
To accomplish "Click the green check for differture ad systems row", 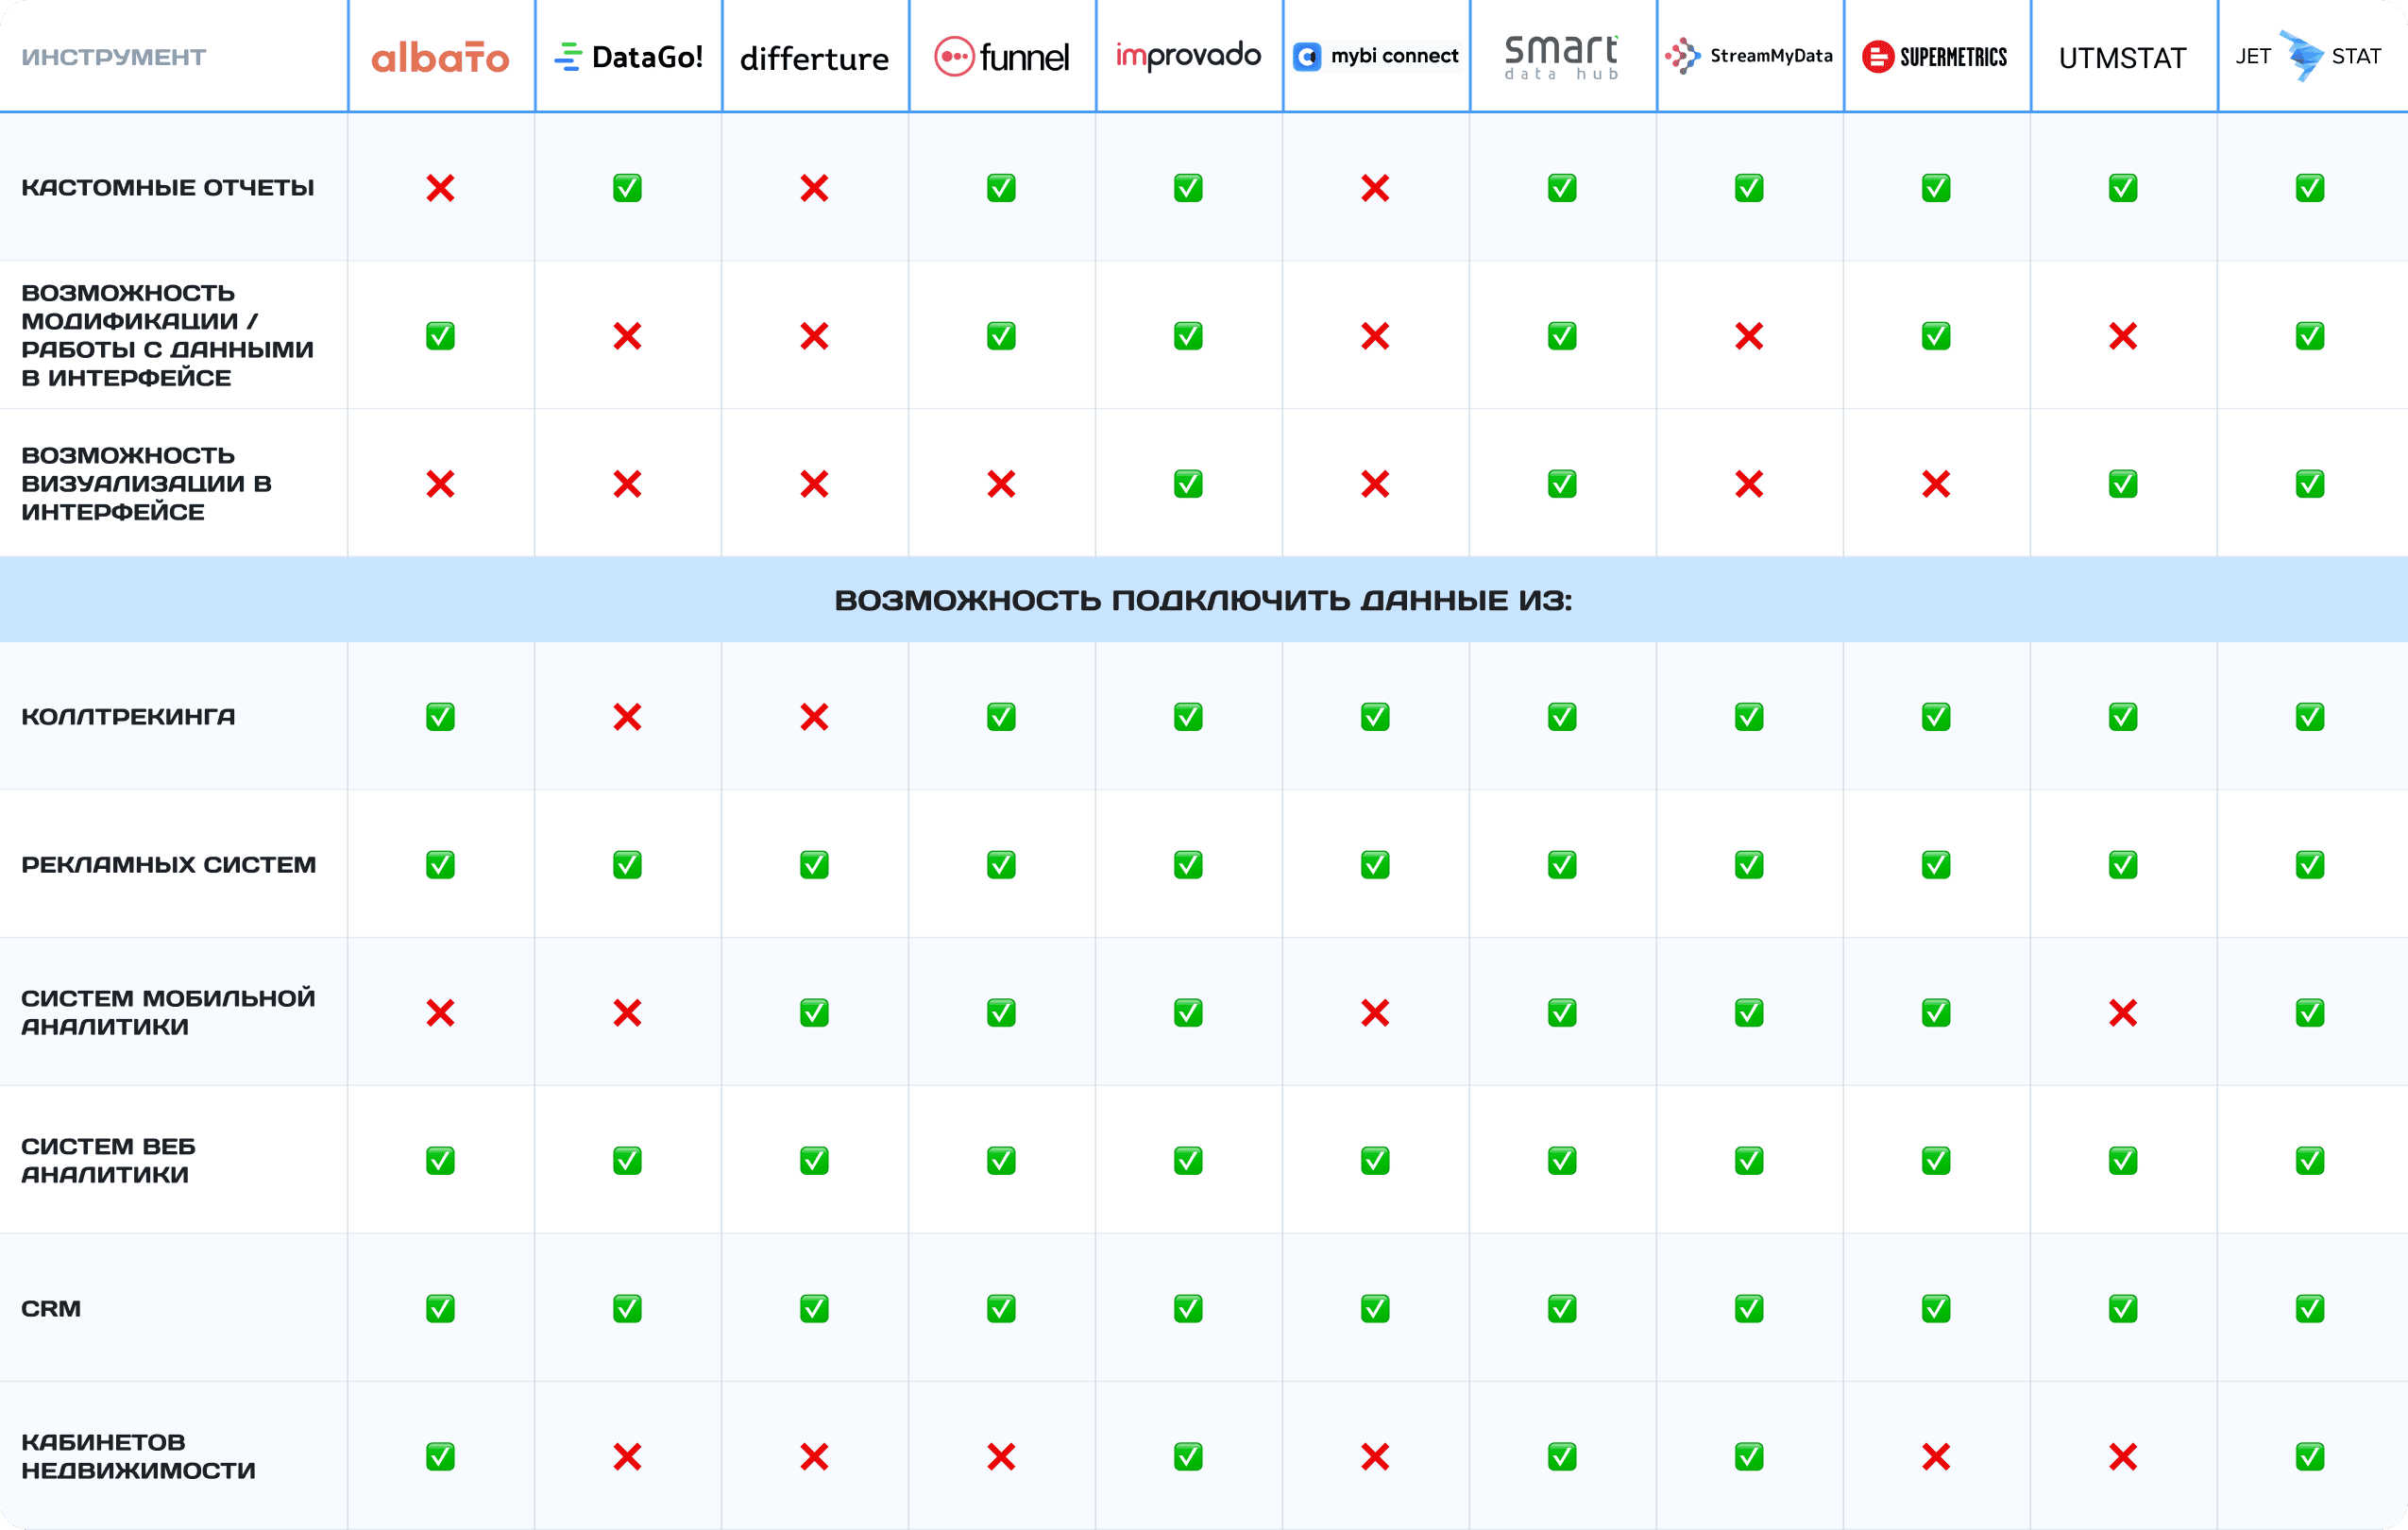I will 814,865.
